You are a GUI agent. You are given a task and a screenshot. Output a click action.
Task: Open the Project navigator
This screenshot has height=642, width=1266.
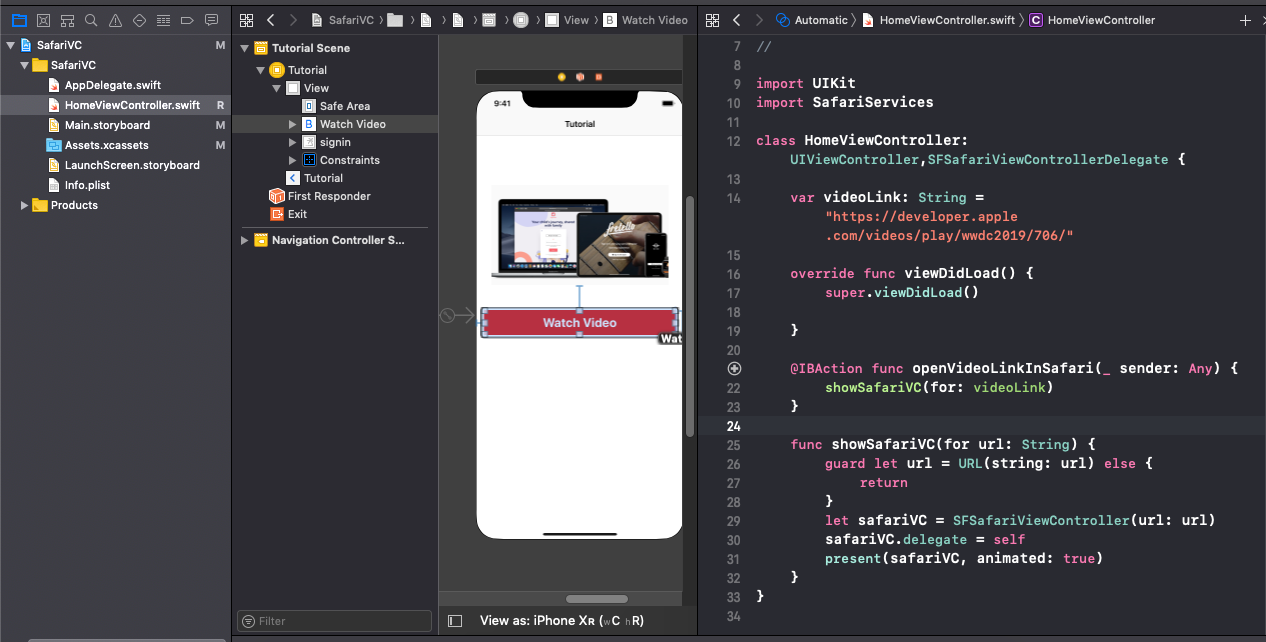tap(19, 20)
